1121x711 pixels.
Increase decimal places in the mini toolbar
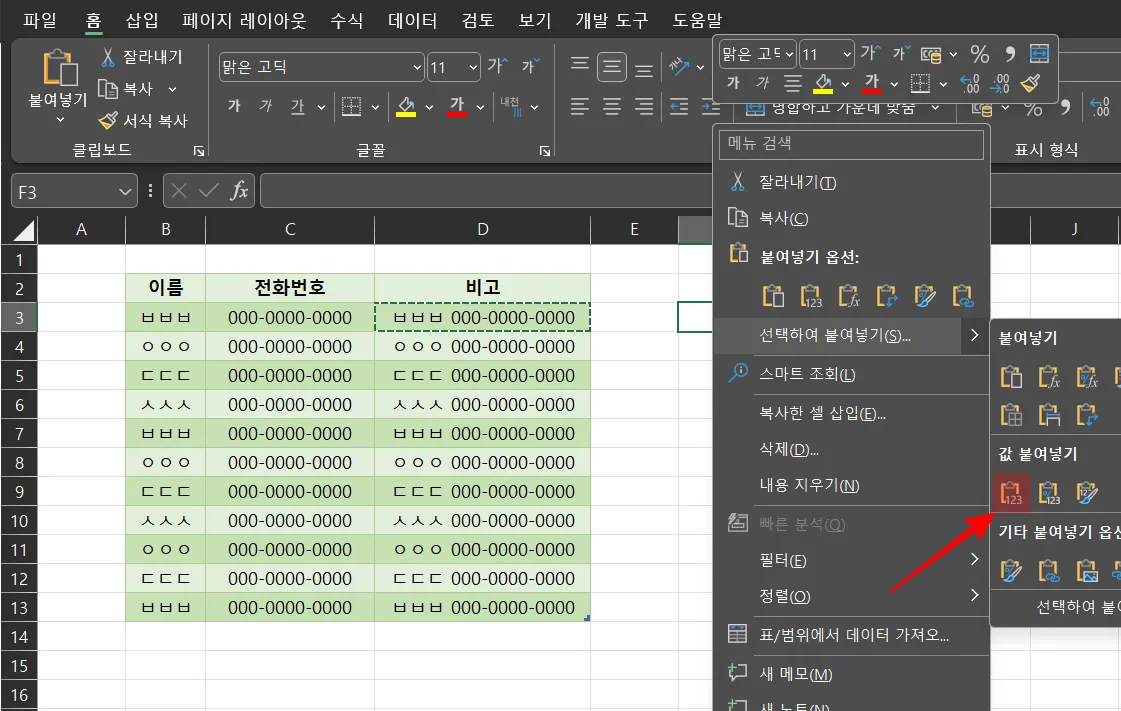(969, 84)
